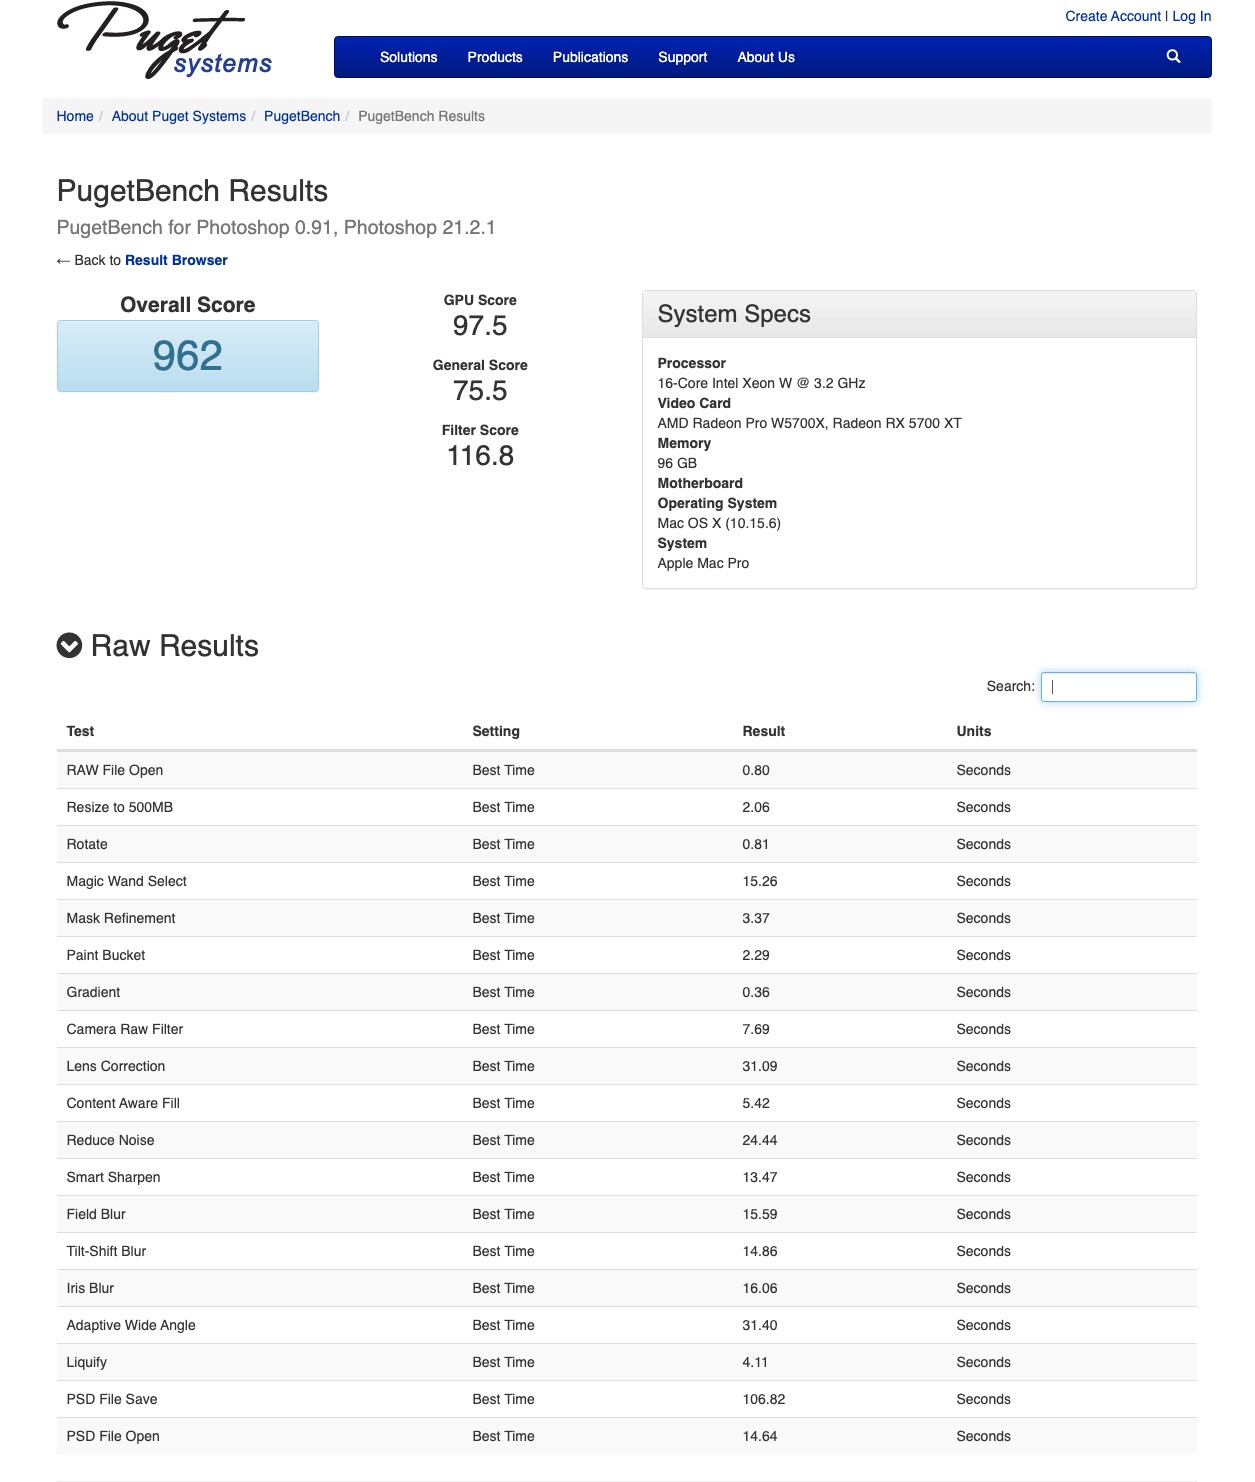Select the Resize to 500MB row
Viewport: 1255px width, 1482px height.
[627, 807]
